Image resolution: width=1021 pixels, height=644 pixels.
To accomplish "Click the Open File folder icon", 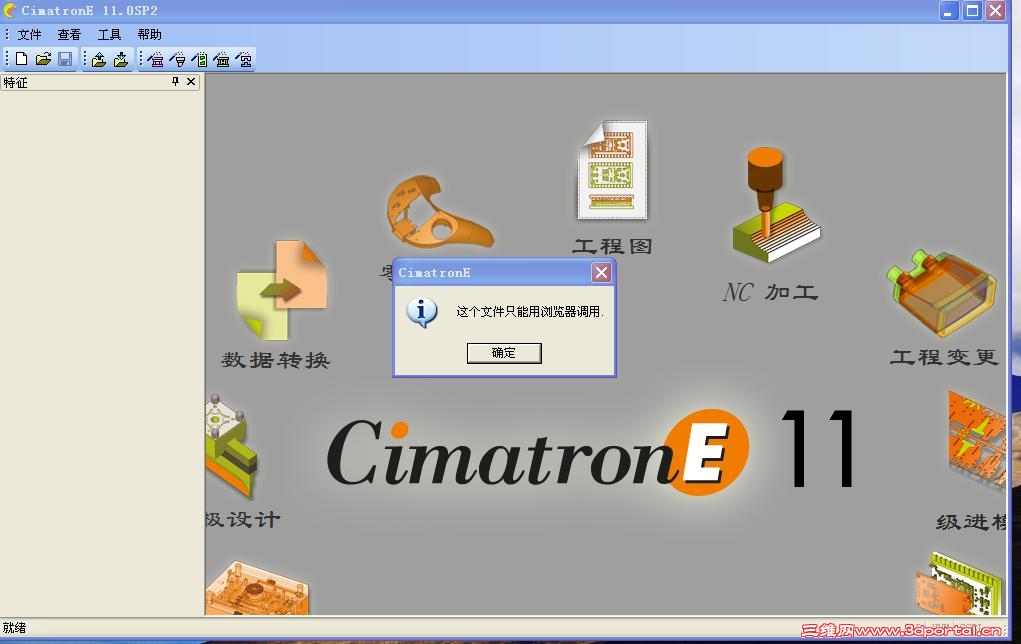I will point(44,59).
